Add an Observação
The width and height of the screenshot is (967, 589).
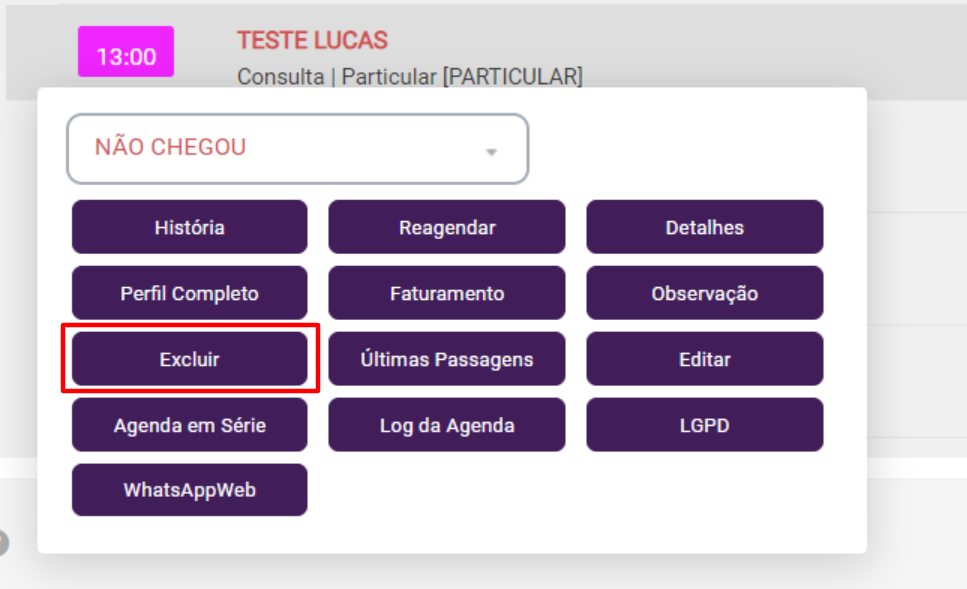(x=705, y=293)
